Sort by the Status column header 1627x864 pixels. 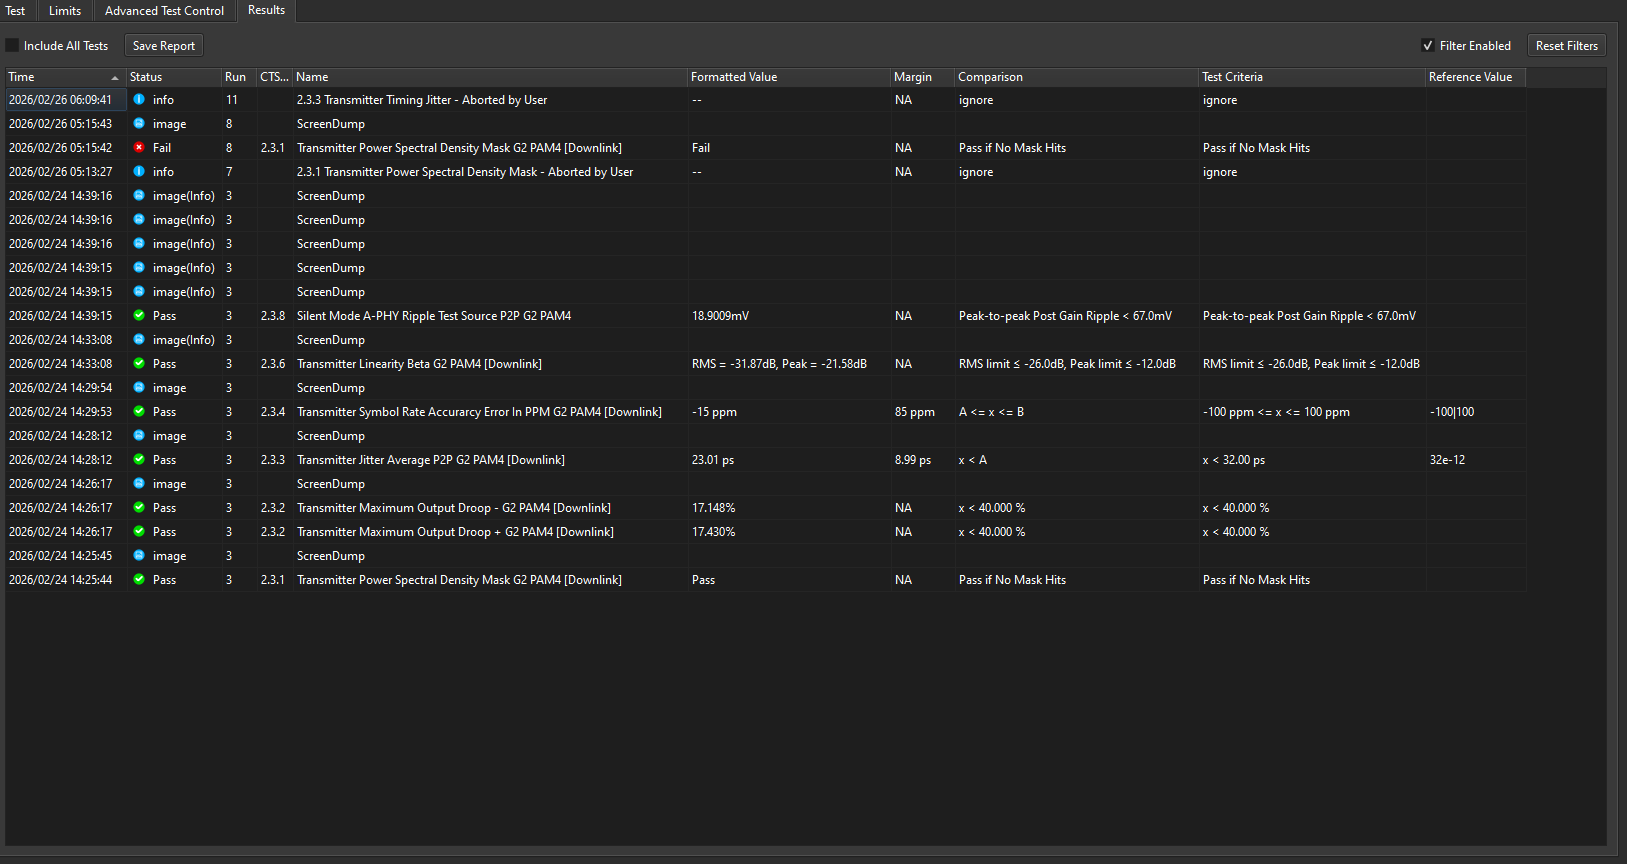tap(170, 77)
